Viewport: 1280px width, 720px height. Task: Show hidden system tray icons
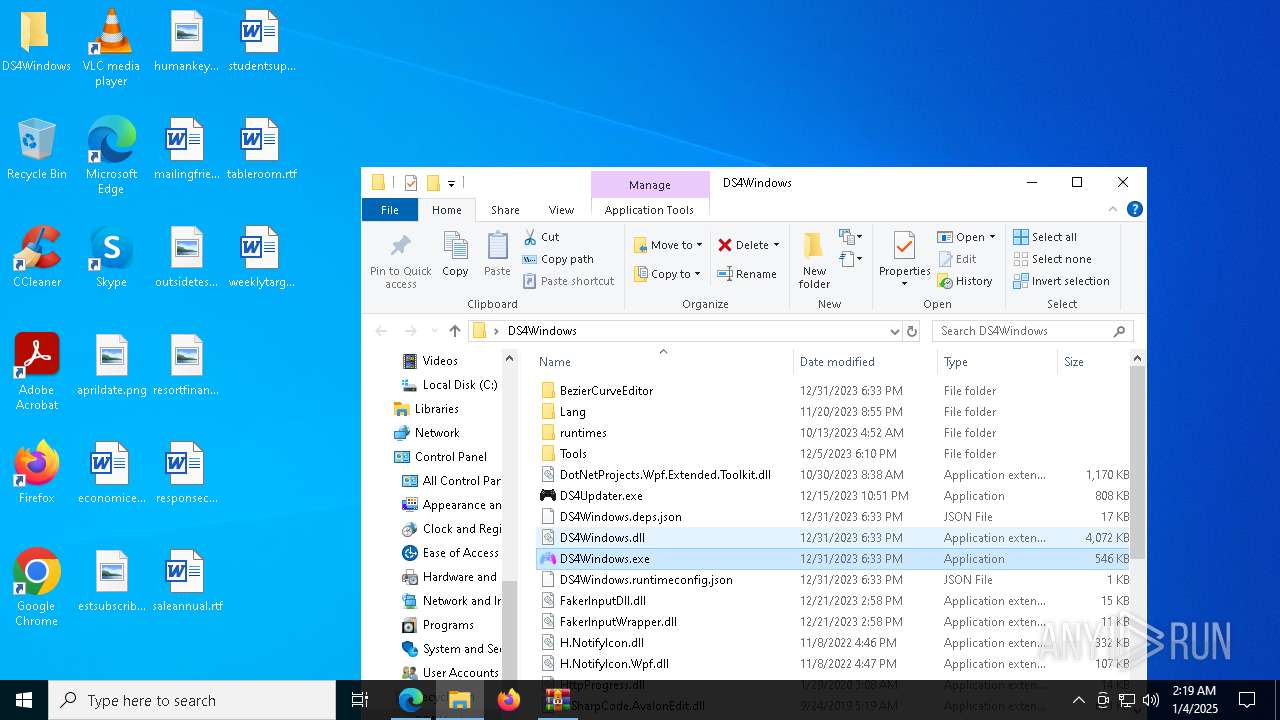[x=1078, y=700]
